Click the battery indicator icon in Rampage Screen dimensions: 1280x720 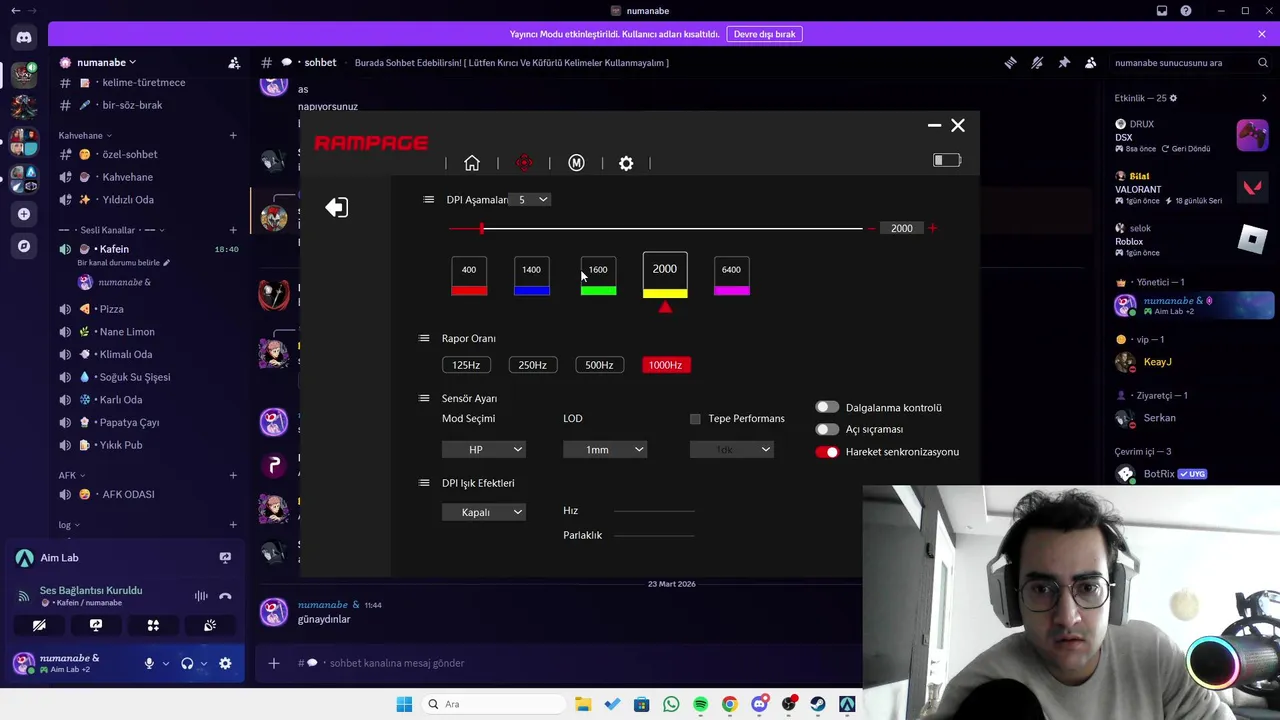[946, 160]
